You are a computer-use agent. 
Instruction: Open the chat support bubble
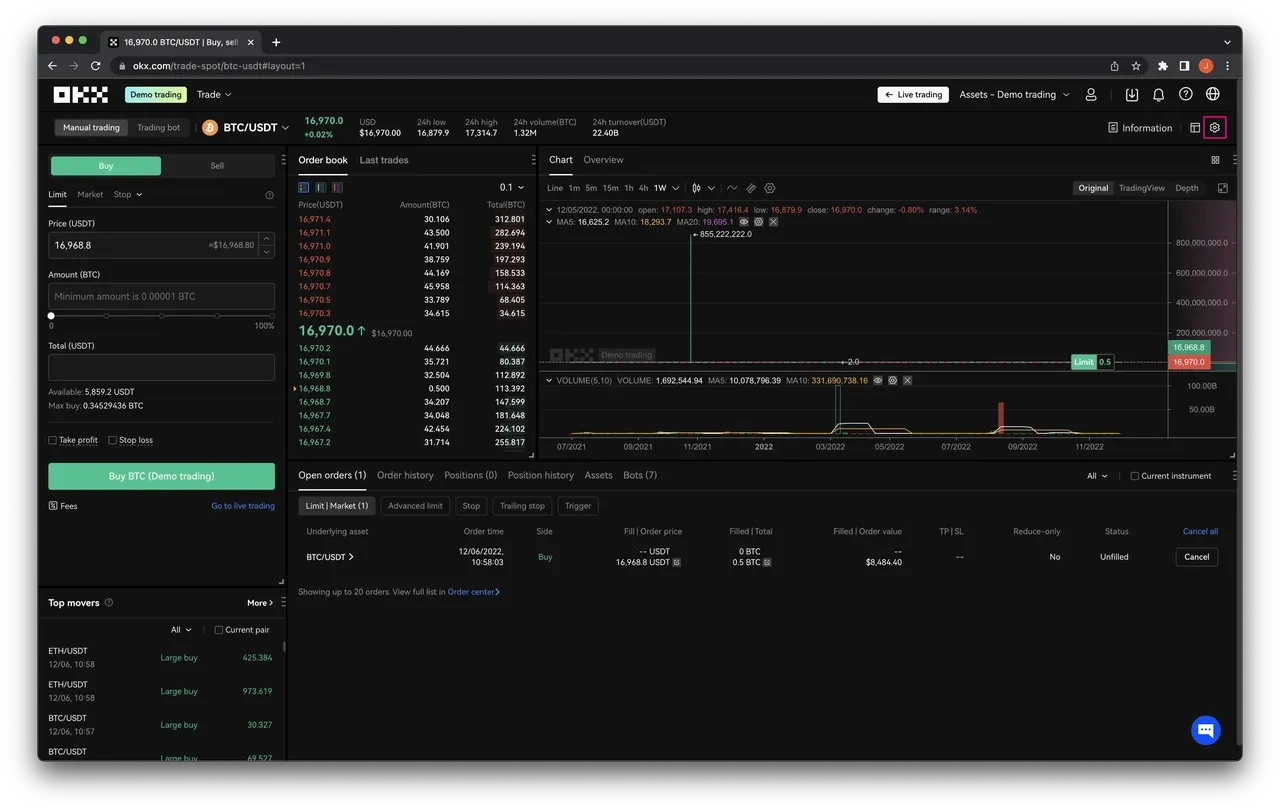pos(1206,730)
